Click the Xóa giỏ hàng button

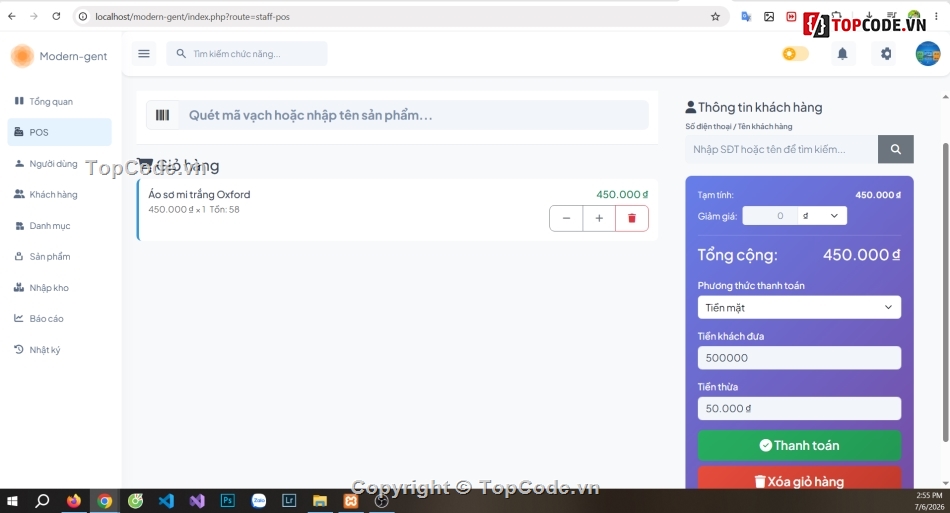[799, 478]
